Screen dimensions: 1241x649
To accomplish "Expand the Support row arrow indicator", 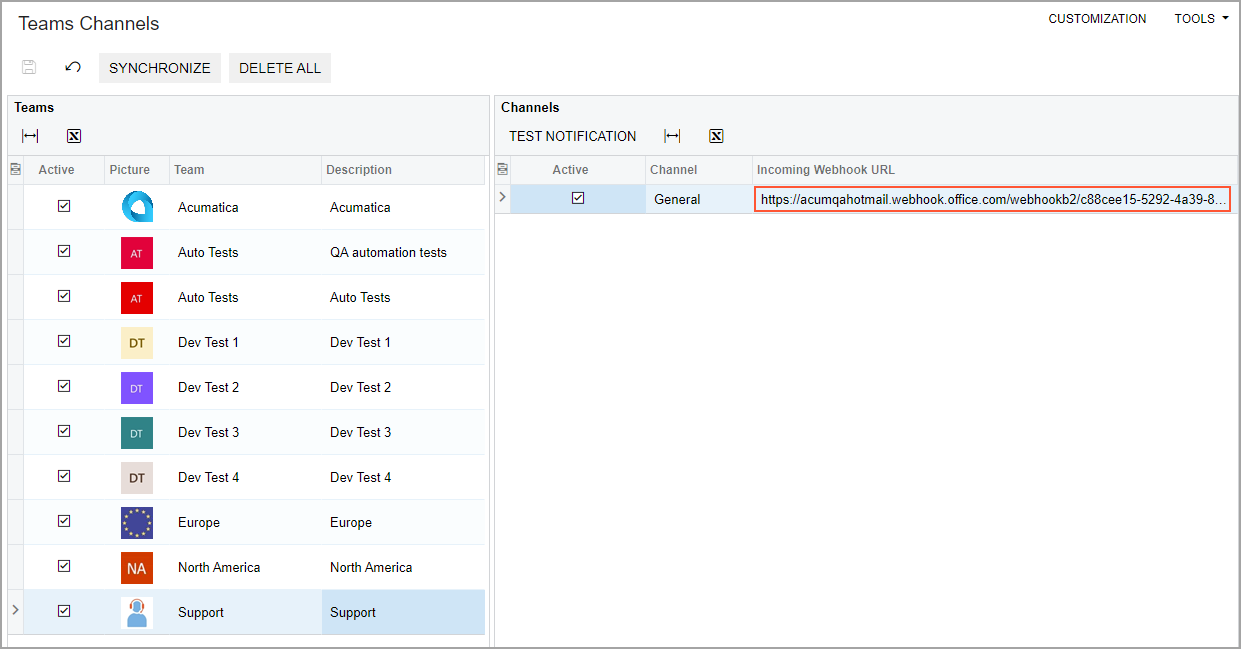I will coord(14,610).
